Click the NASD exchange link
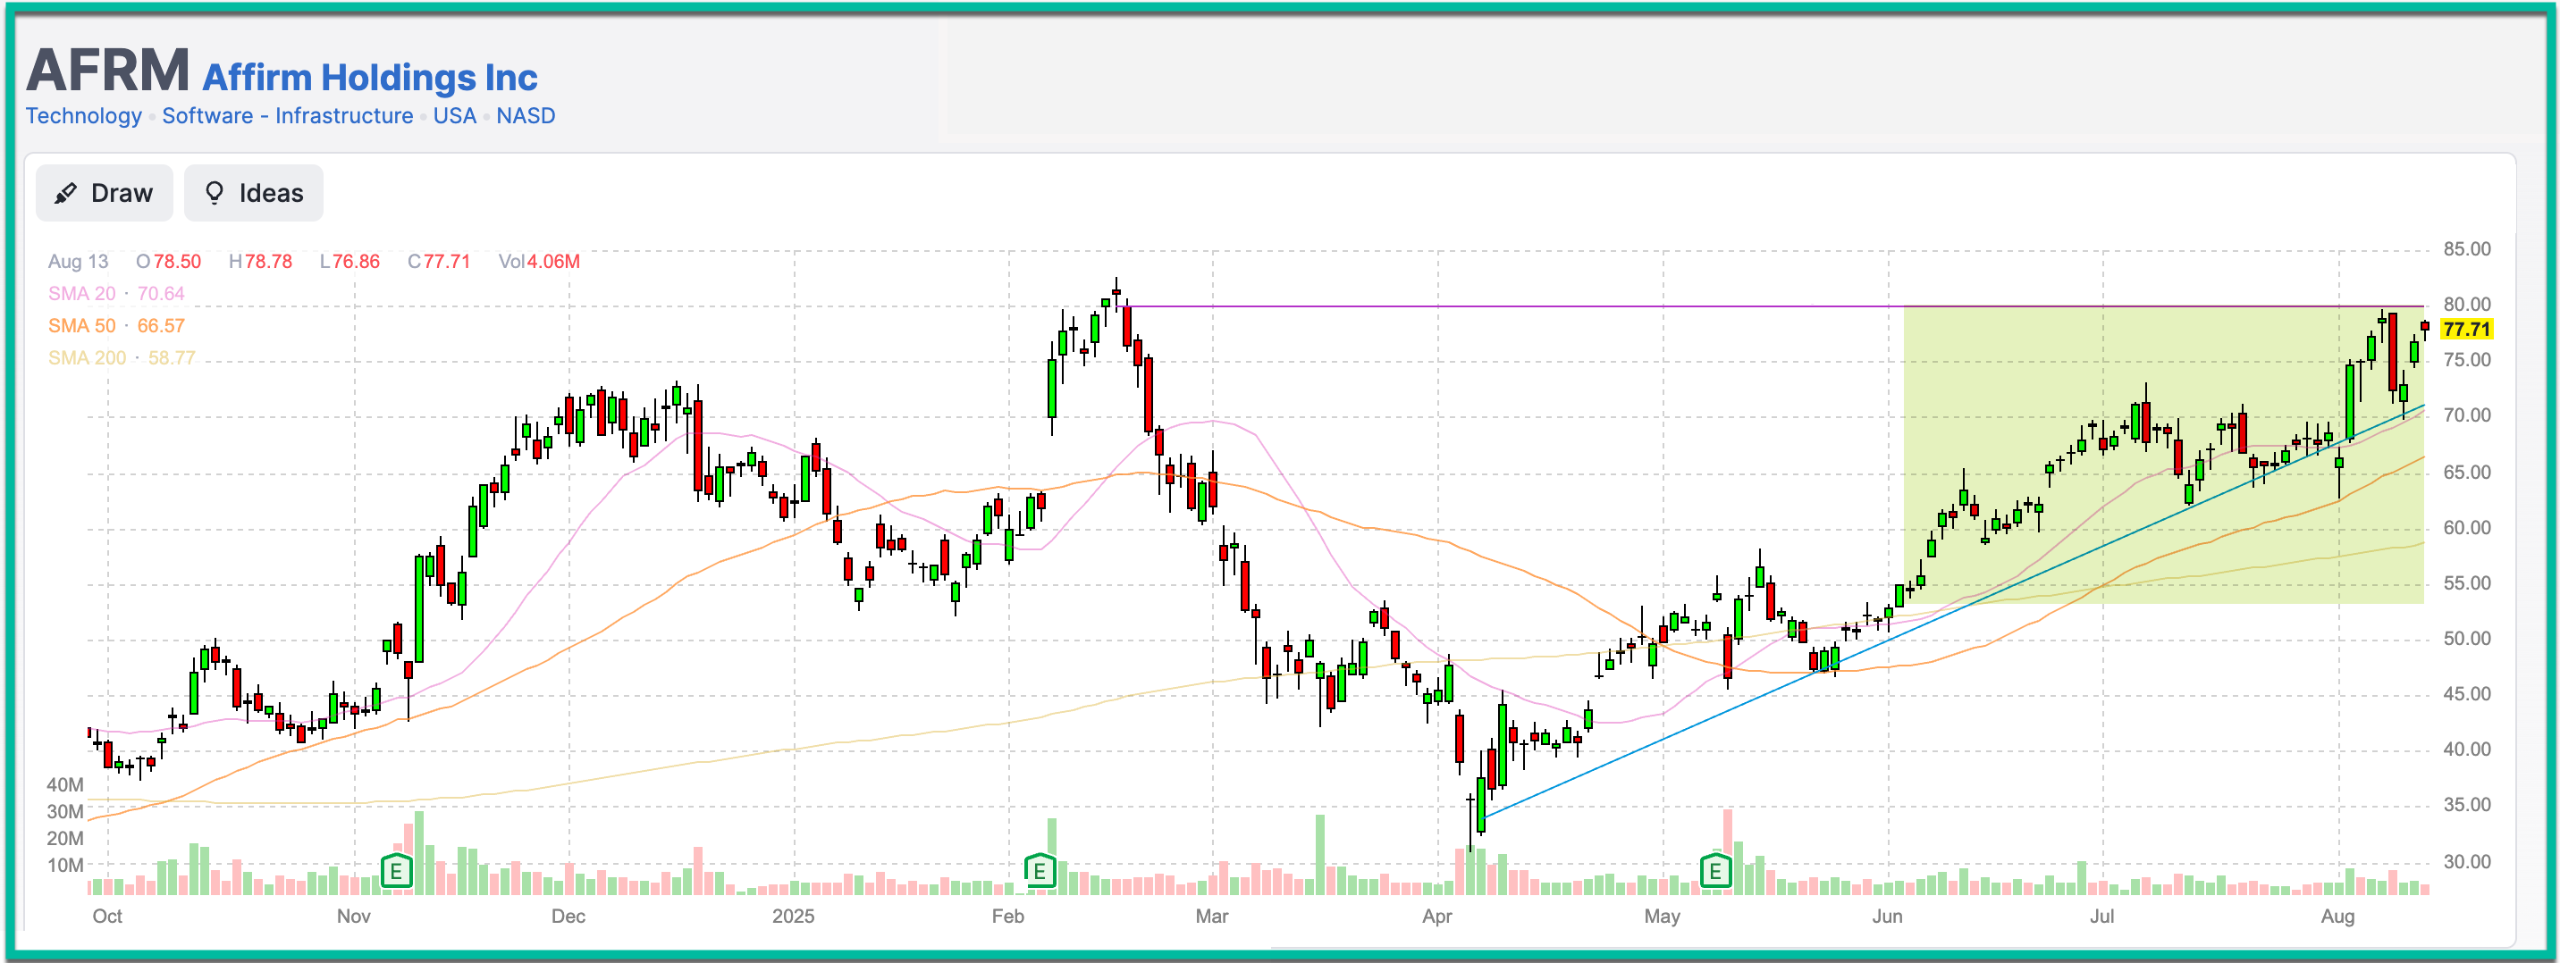The image size is (2560, 963). pos(526,116)
